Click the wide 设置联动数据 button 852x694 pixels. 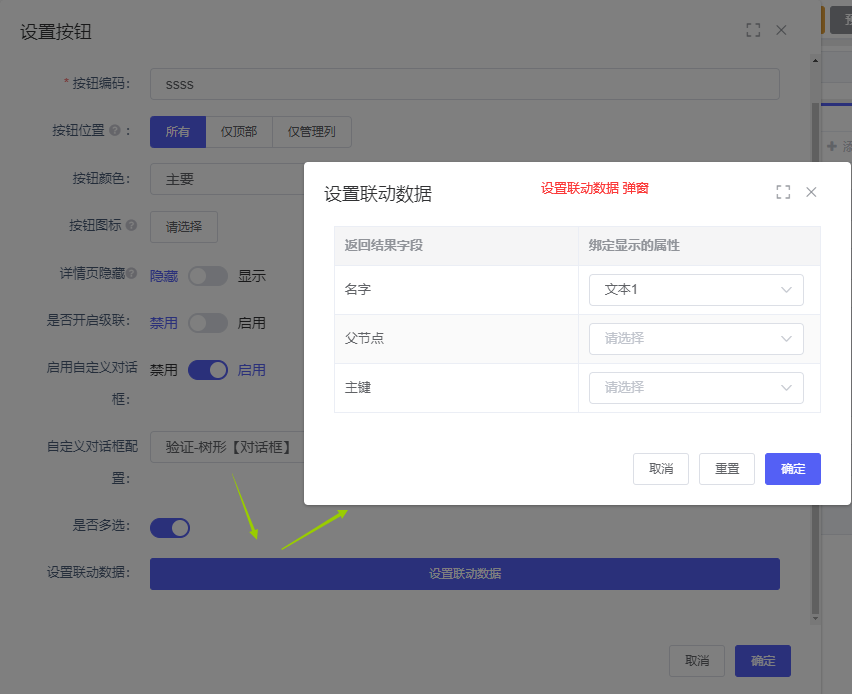(x=464, y=574)
